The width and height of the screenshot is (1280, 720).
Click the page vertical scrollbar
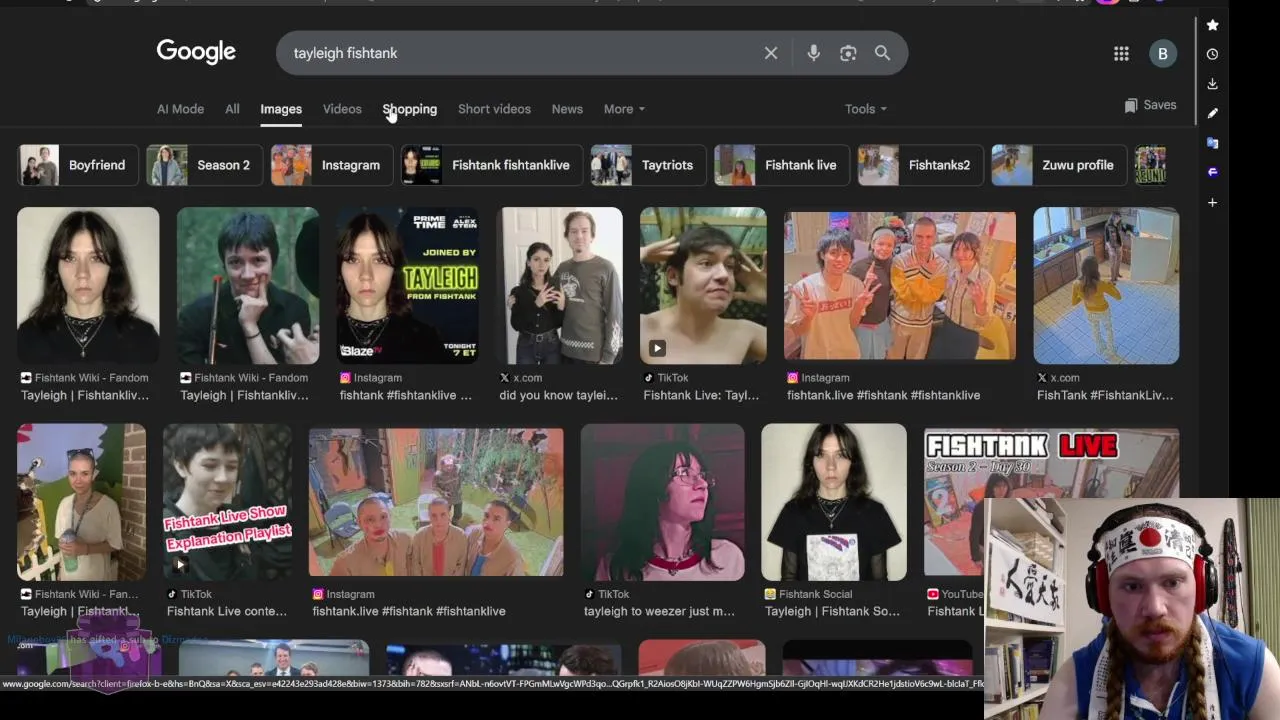coord(1196,70)
